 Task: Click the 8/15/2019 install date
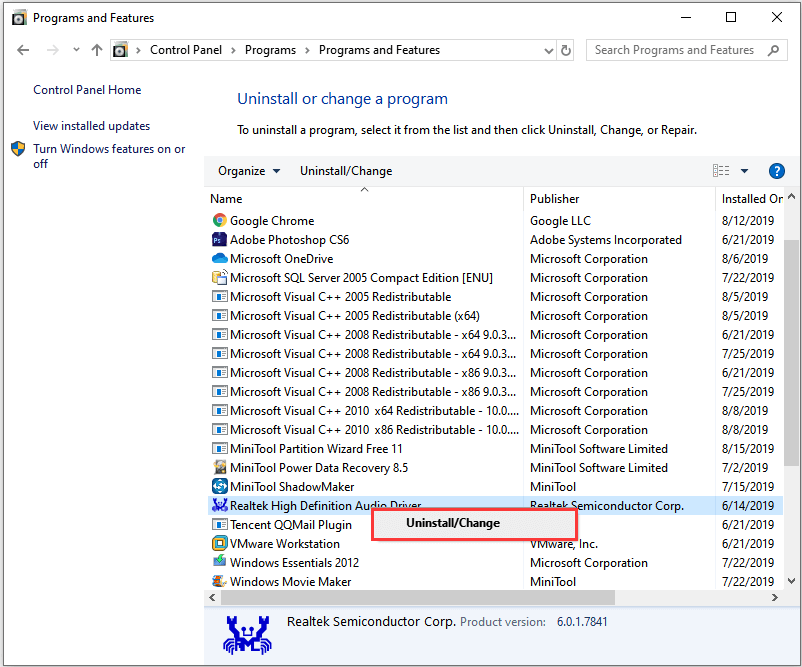(x=748, y=449)
